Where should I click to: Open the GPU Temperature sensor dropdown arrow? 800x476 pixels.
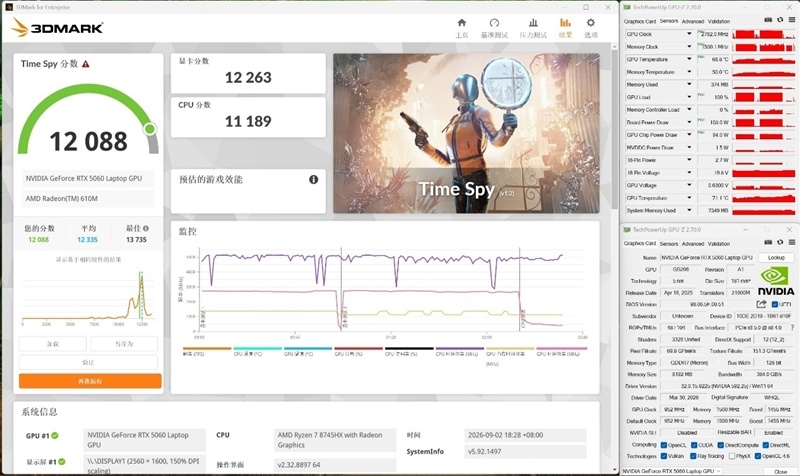(689, 59)
